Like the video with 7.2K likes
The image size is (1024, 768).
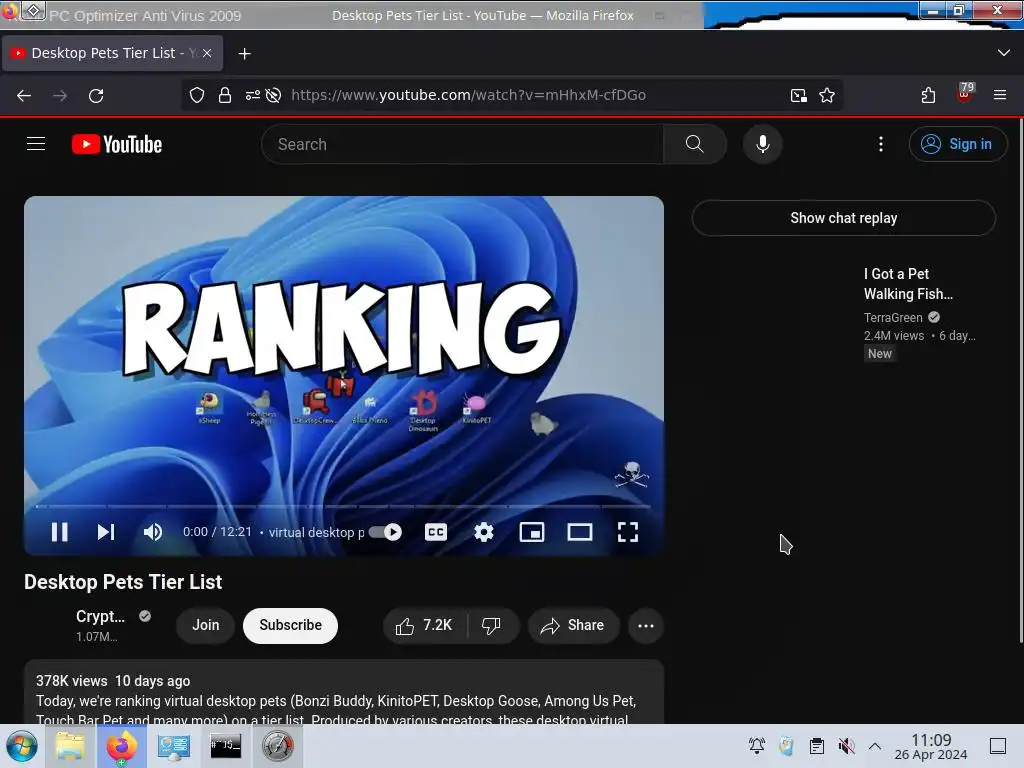(424, 626)
